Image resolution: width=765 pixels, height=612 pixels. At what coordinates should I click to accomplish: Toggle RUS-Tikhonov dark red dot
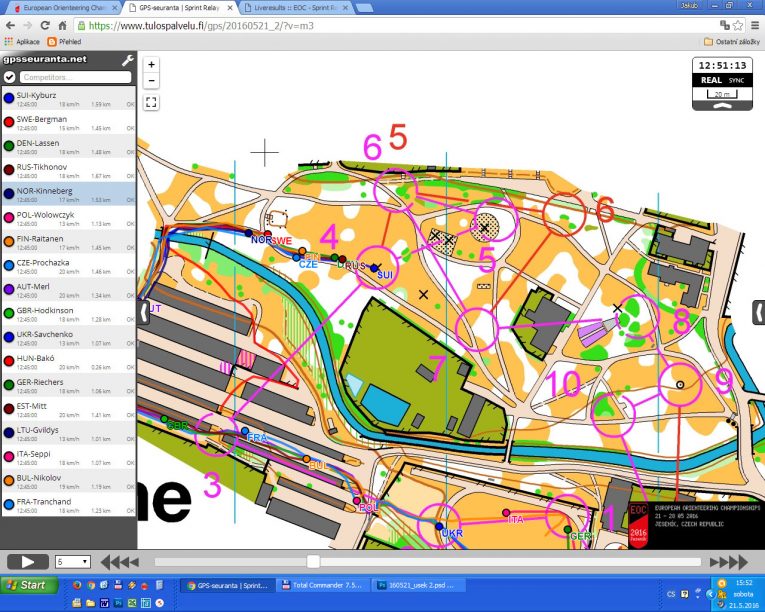(x=9, y=170)
